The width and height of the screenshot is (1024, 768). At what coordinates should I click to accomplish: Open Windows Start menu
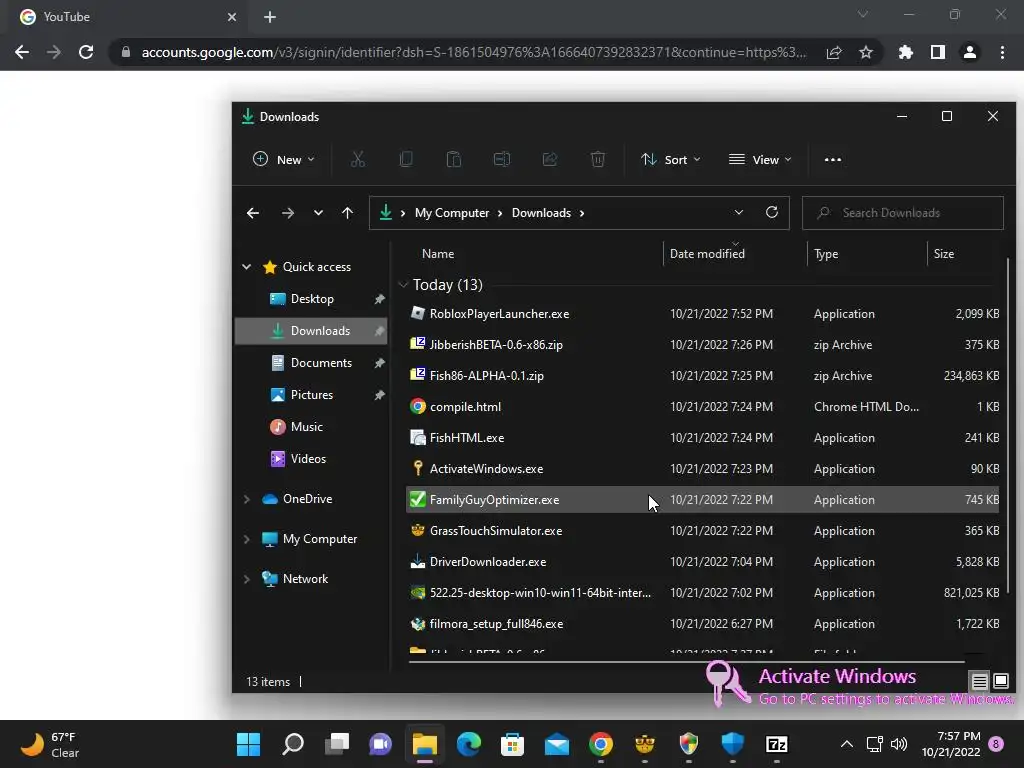[x=248, y=744]
